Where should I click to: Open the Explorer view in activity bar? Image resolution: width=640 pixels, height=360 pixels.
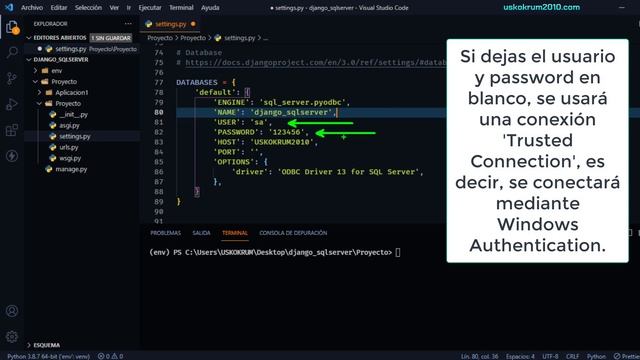[12, 28]
